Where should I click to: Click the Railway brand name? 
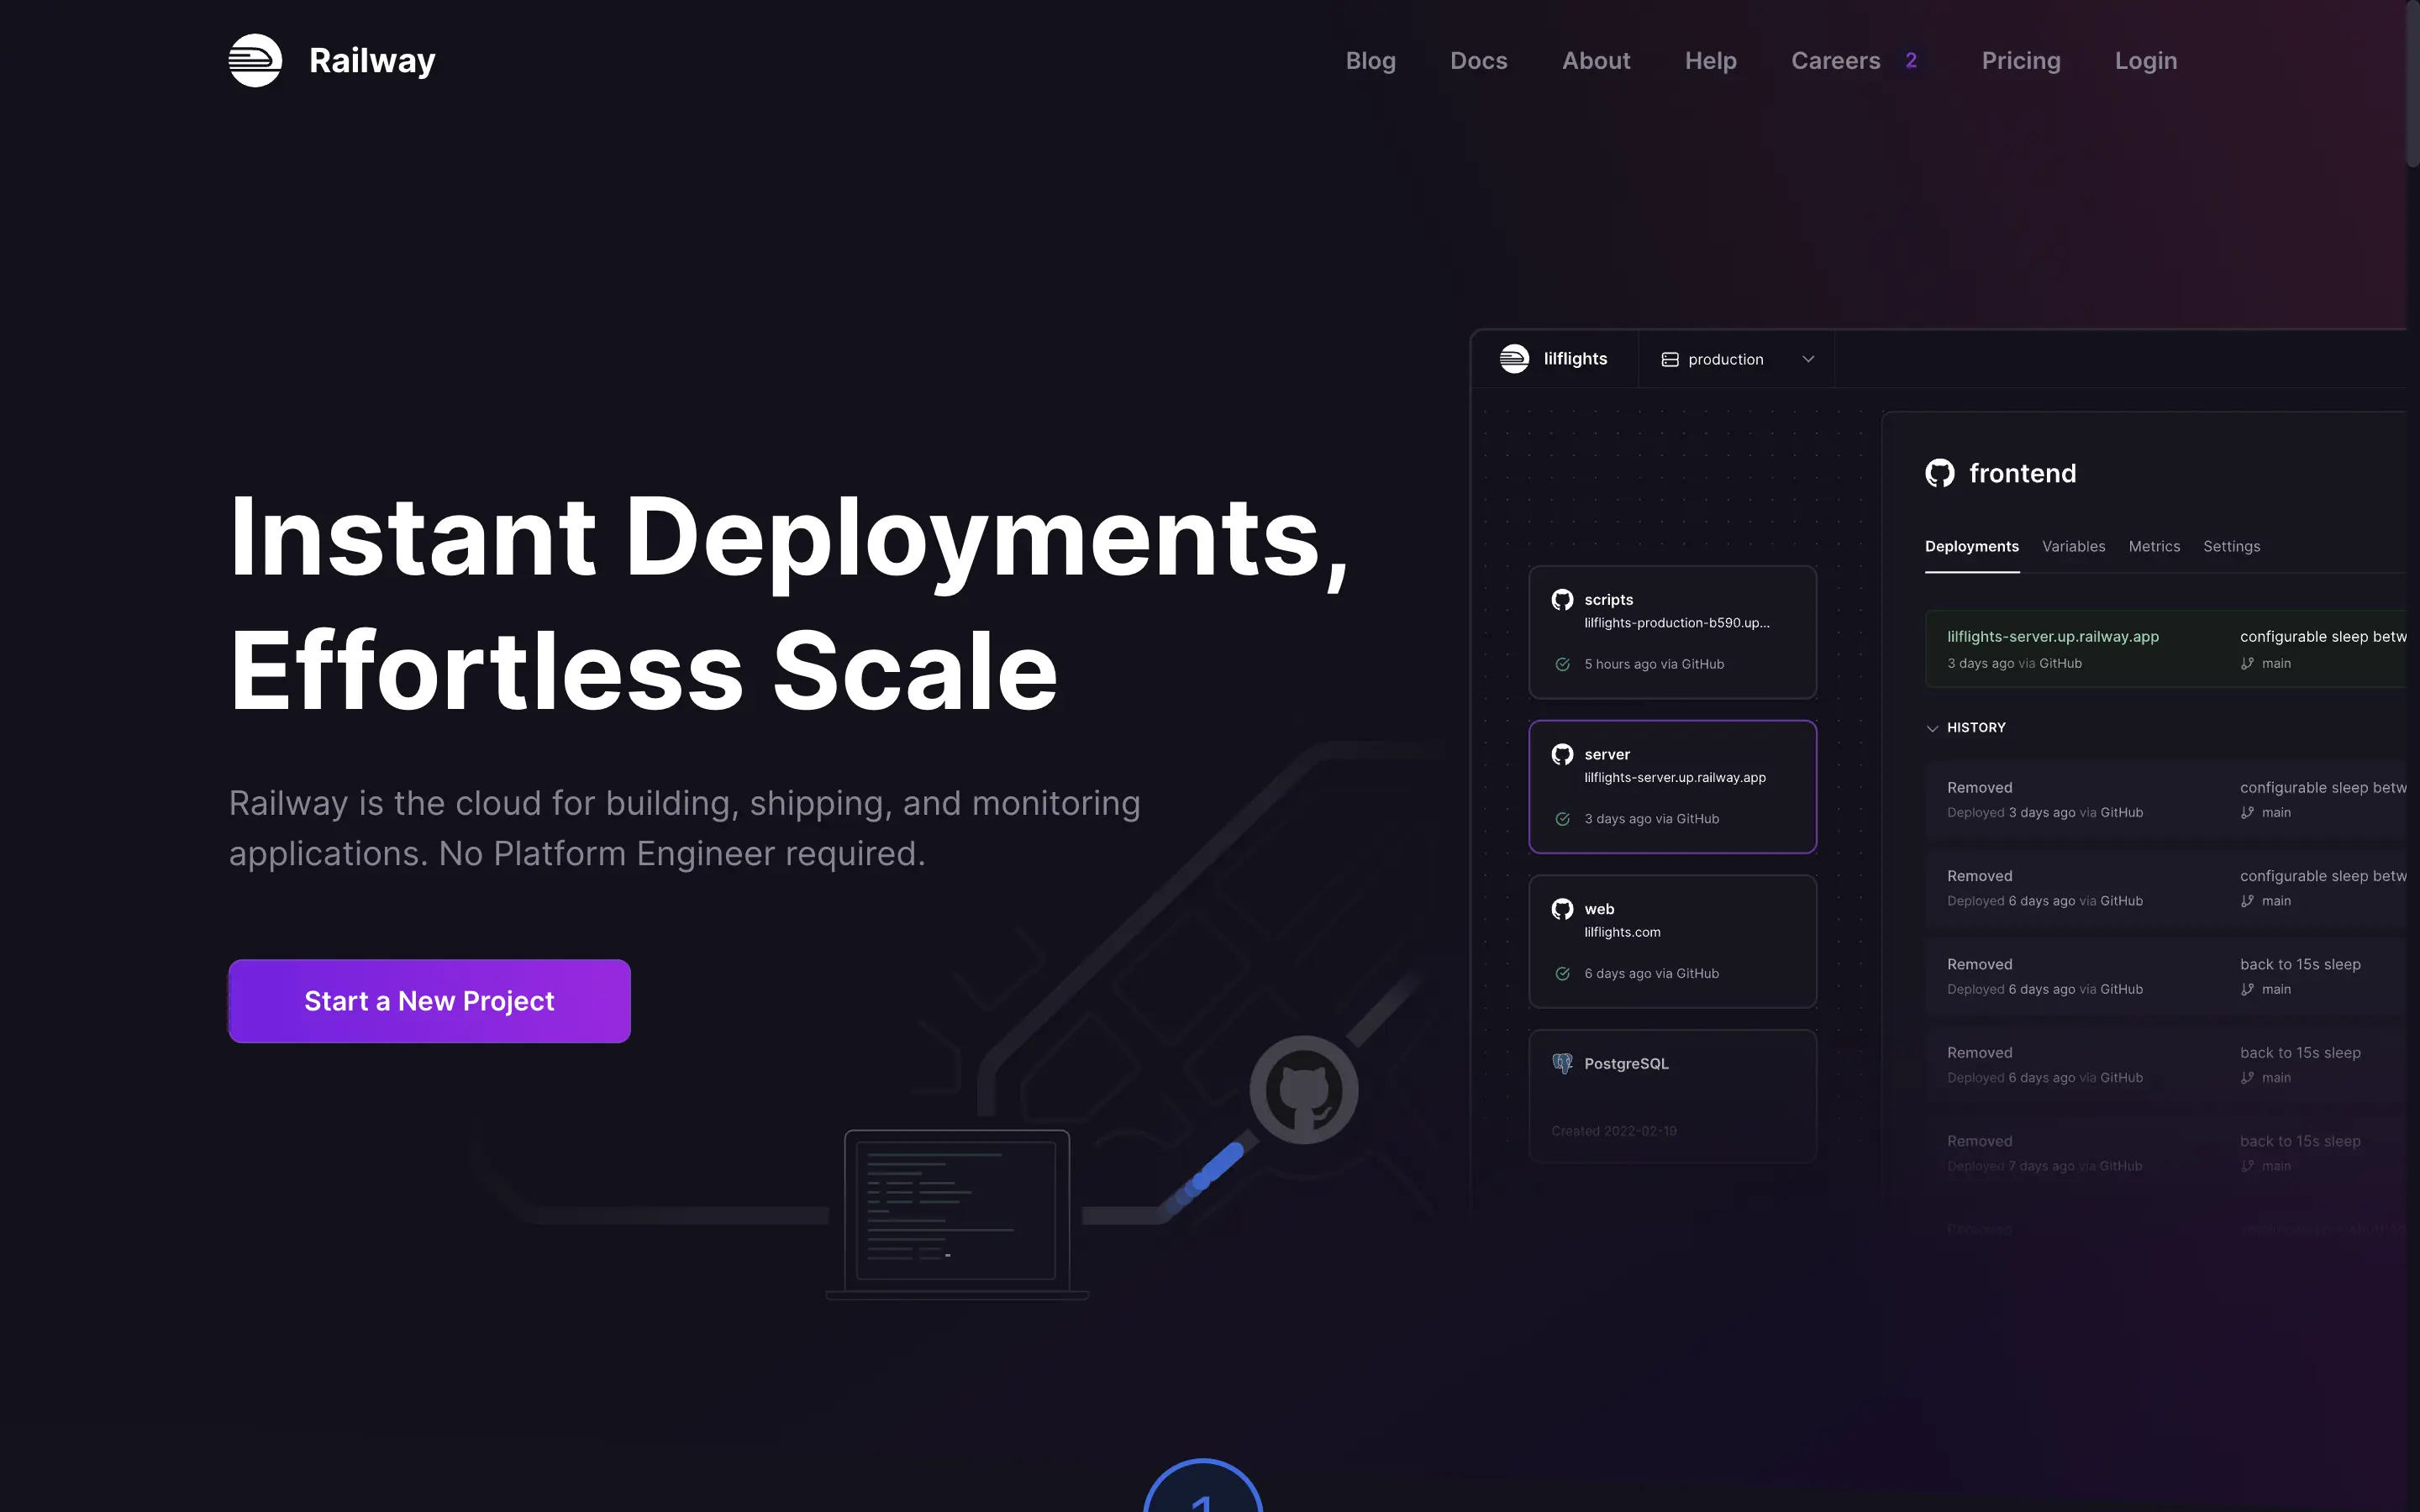click(372, 60)
